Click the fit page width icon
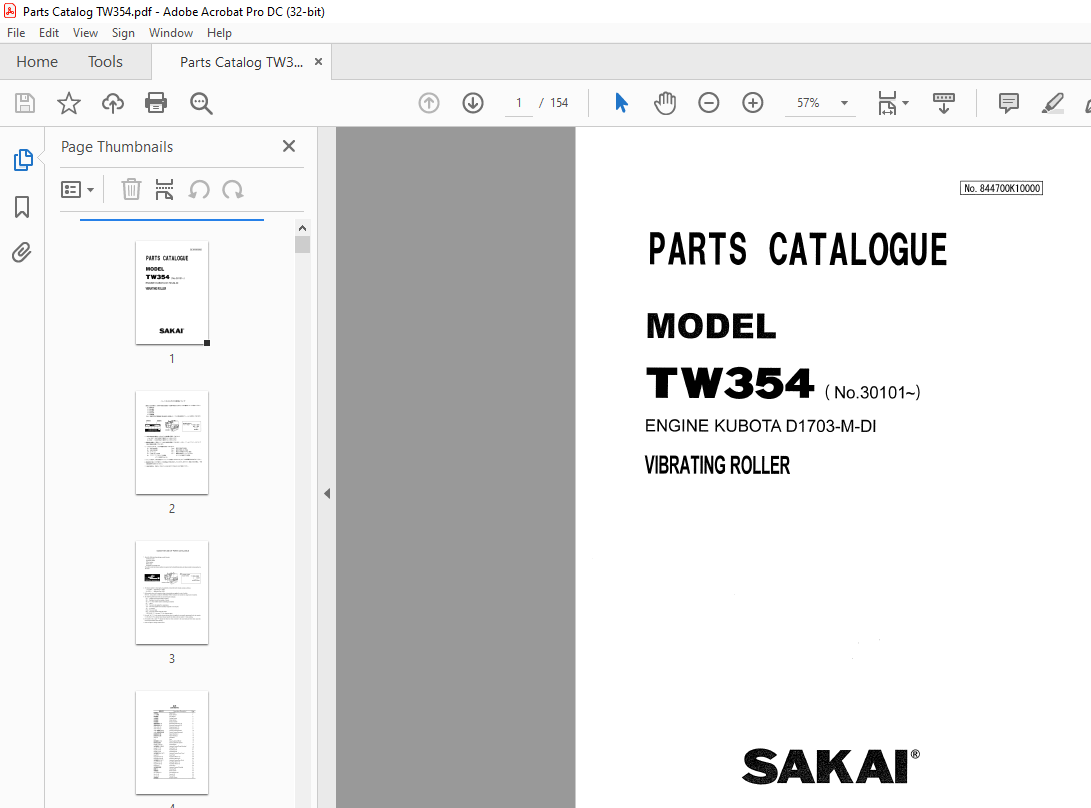Image resolution: width=1091 pixels, height=808 pixels. (x=887, y=103)
